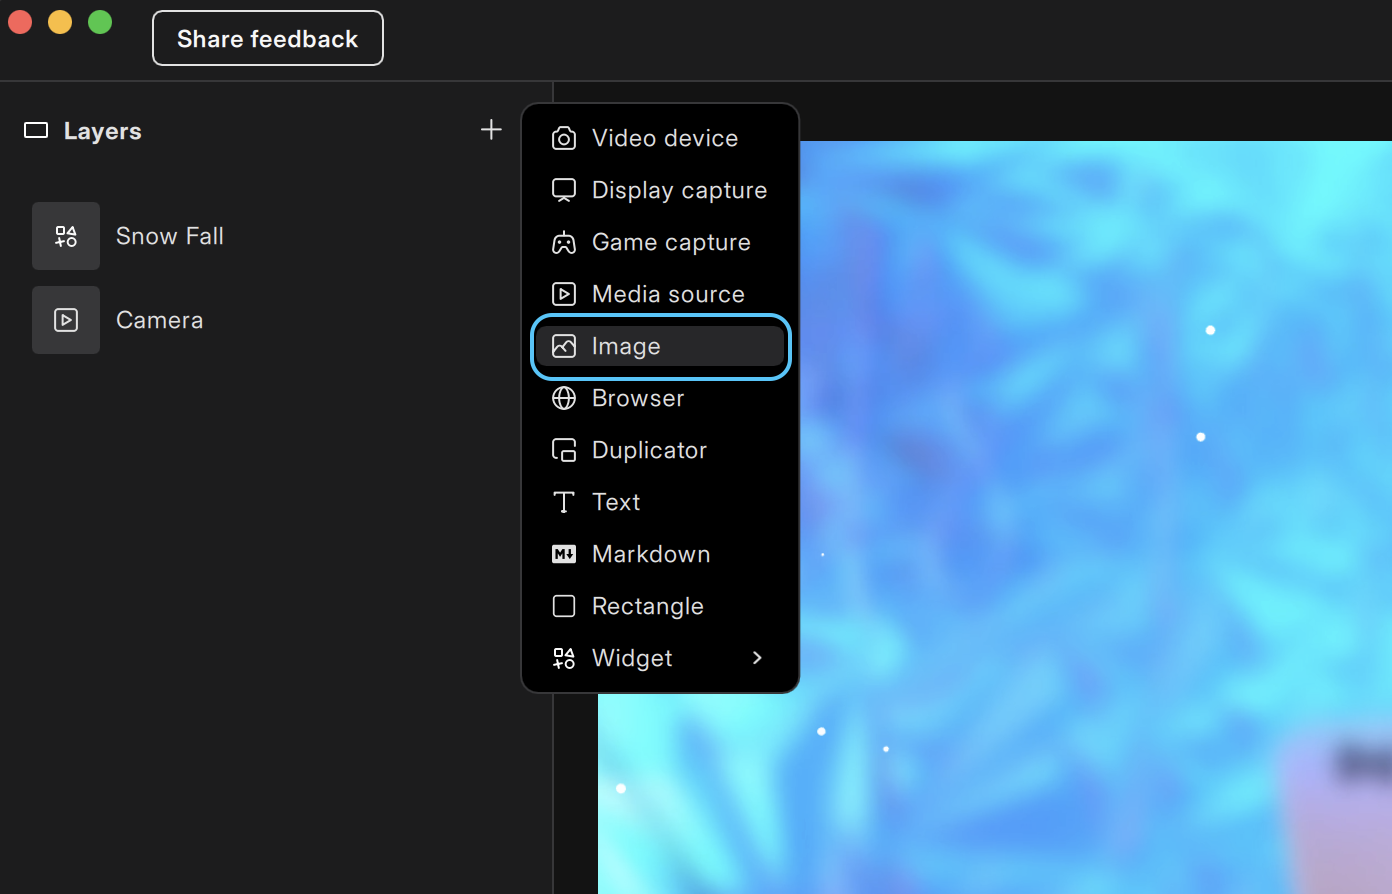Click the blue canvas preview area
The height and width of the screenshot is (894, 1392).
[1050, 500]
